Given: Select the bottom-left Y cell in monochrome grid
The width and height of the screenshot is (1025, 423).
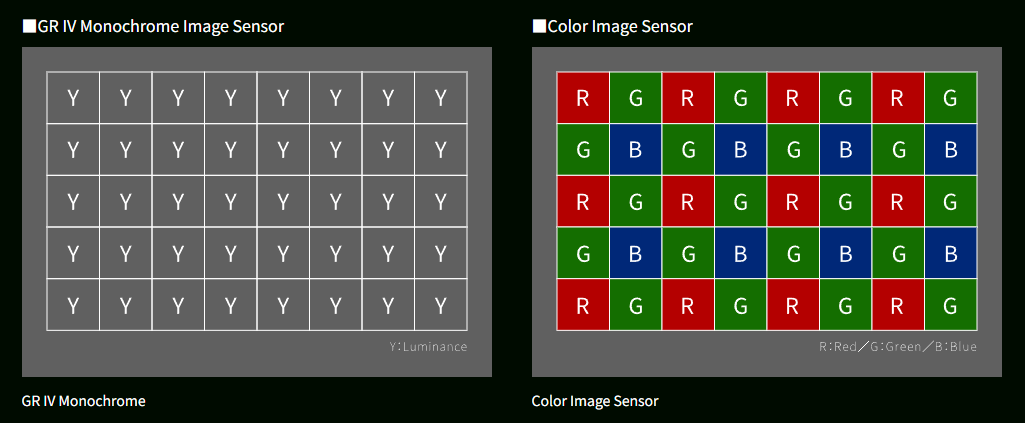Looking at the screenshot, I should tap(73, 304).
